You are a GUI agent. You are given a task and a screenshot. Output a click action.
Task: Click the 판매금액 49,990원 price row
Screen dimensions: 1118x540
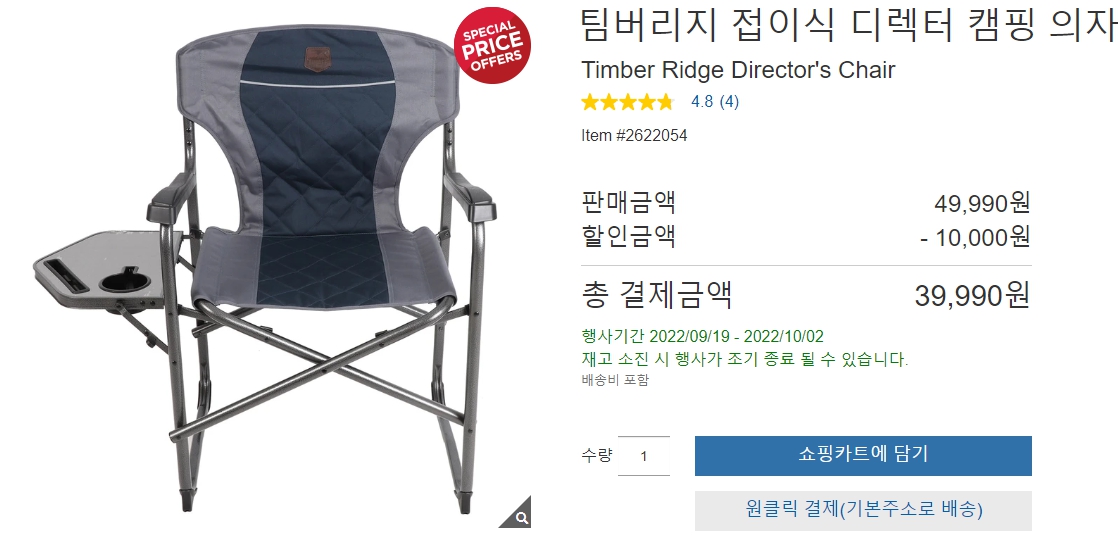point(806,203)
